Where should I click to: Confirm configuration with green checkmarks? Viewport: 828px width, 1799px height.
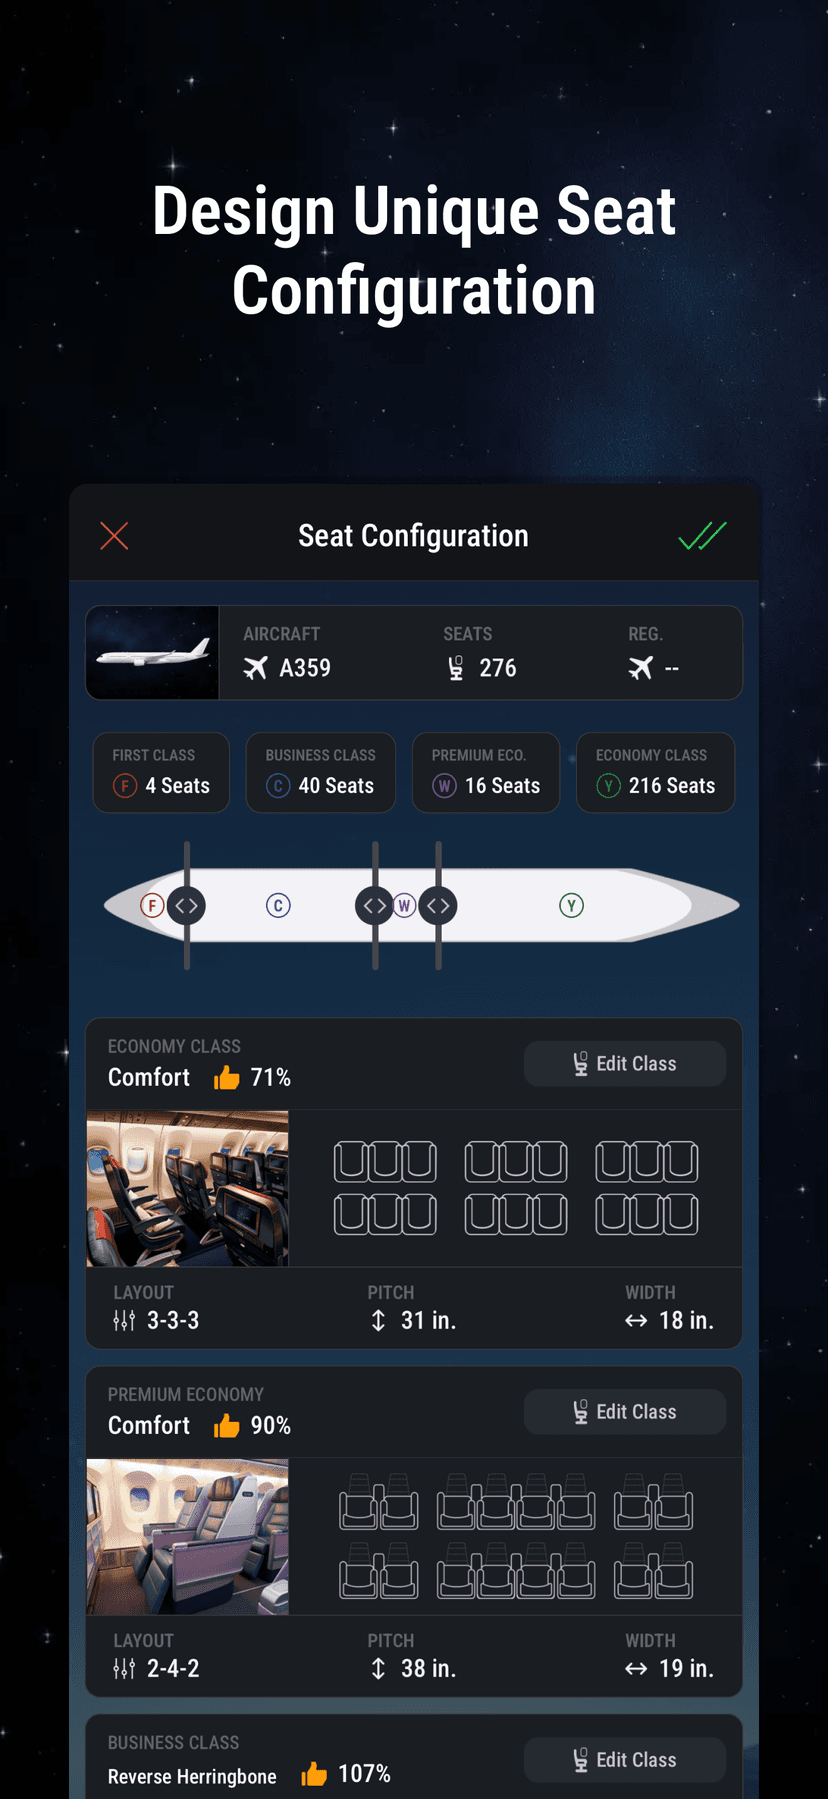pyautogui.click(x=701, y=536)
